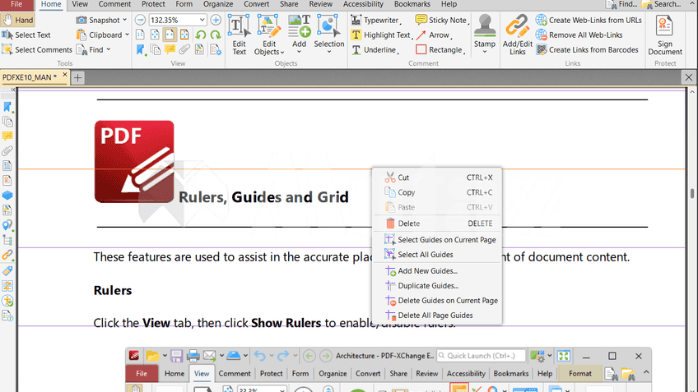Click the Find... button at top right

(621, 4)
